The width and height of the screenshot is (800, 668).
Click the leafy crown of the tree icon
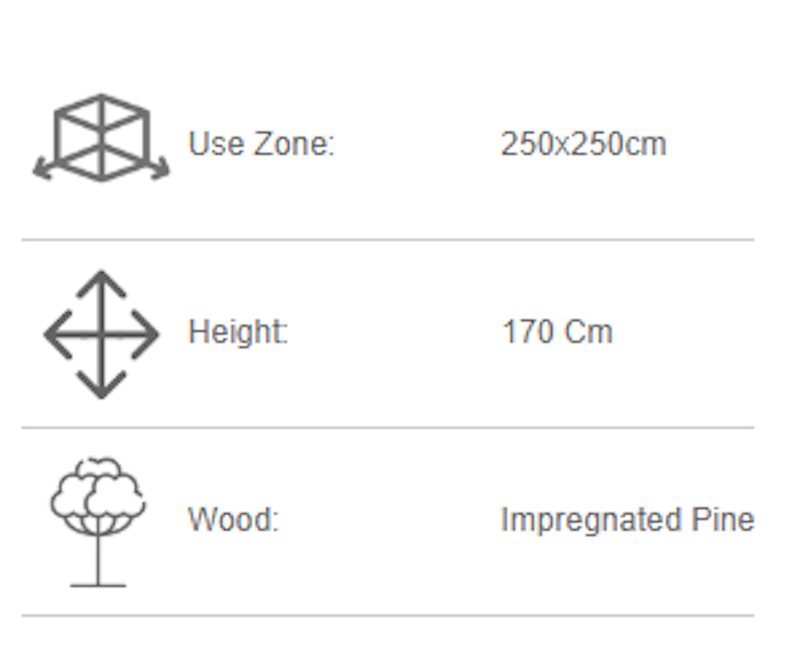[x=98, y=492]
